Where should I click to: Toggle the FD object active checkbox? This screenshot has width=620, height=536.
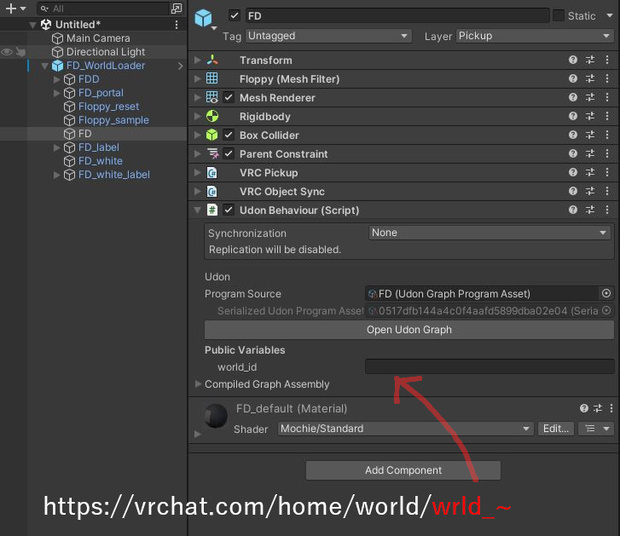pyautogui.click(x=234, y=15)
